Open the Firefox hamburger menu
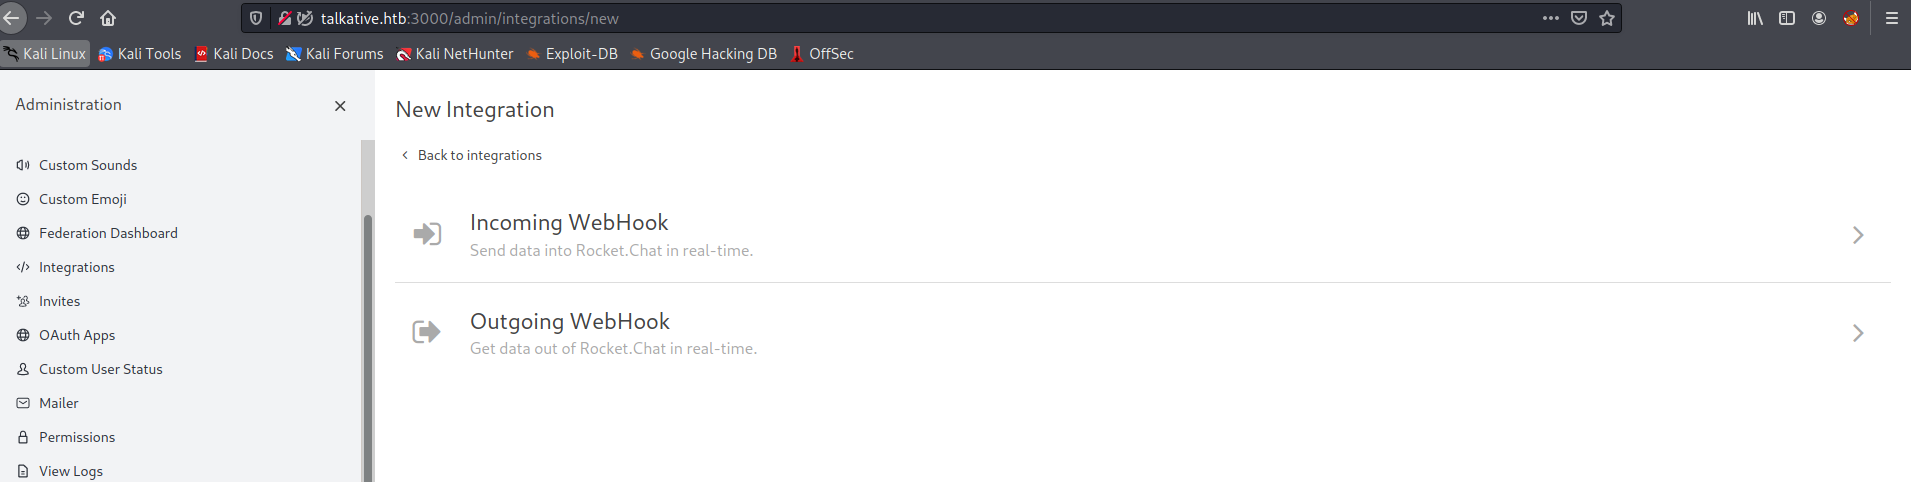The width and height of the screenshot is (1911, 482). click(1891, 18)
